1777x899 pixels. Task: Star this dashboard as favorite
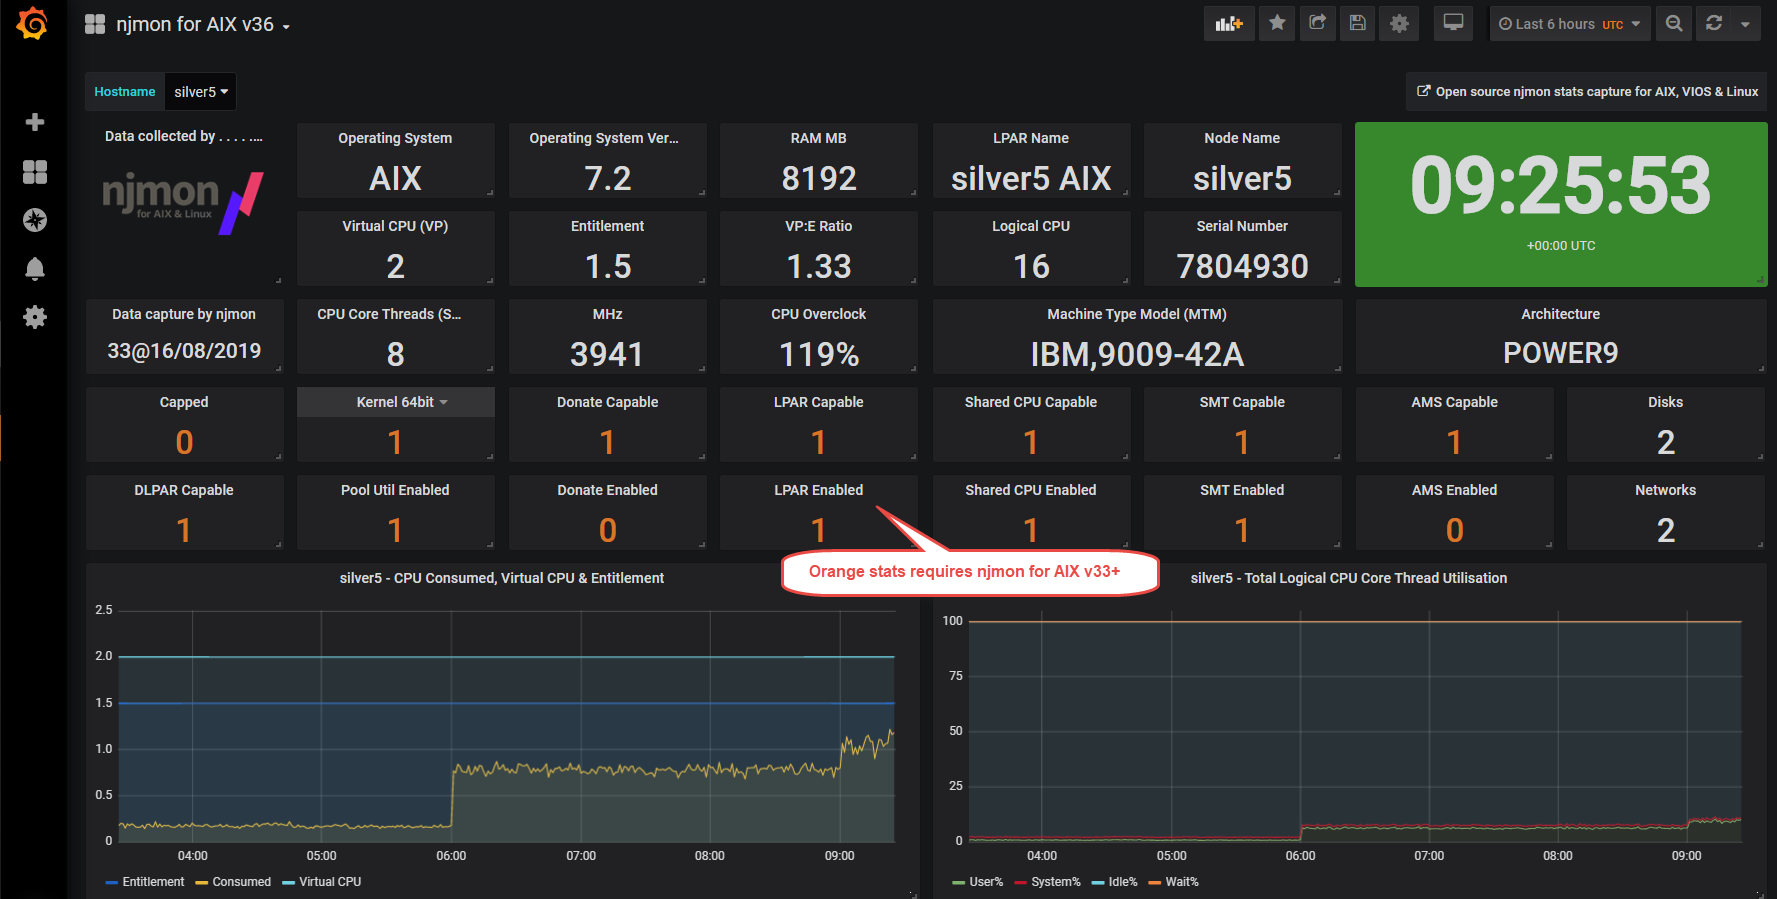tap(1277, 24)
